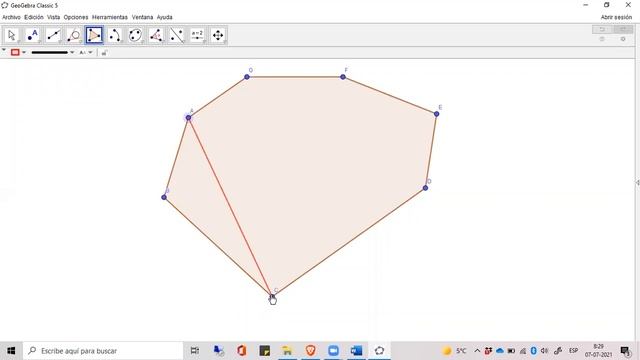Open Task View on the taskbar
640x360 pixels.
(x=195, y=351)
